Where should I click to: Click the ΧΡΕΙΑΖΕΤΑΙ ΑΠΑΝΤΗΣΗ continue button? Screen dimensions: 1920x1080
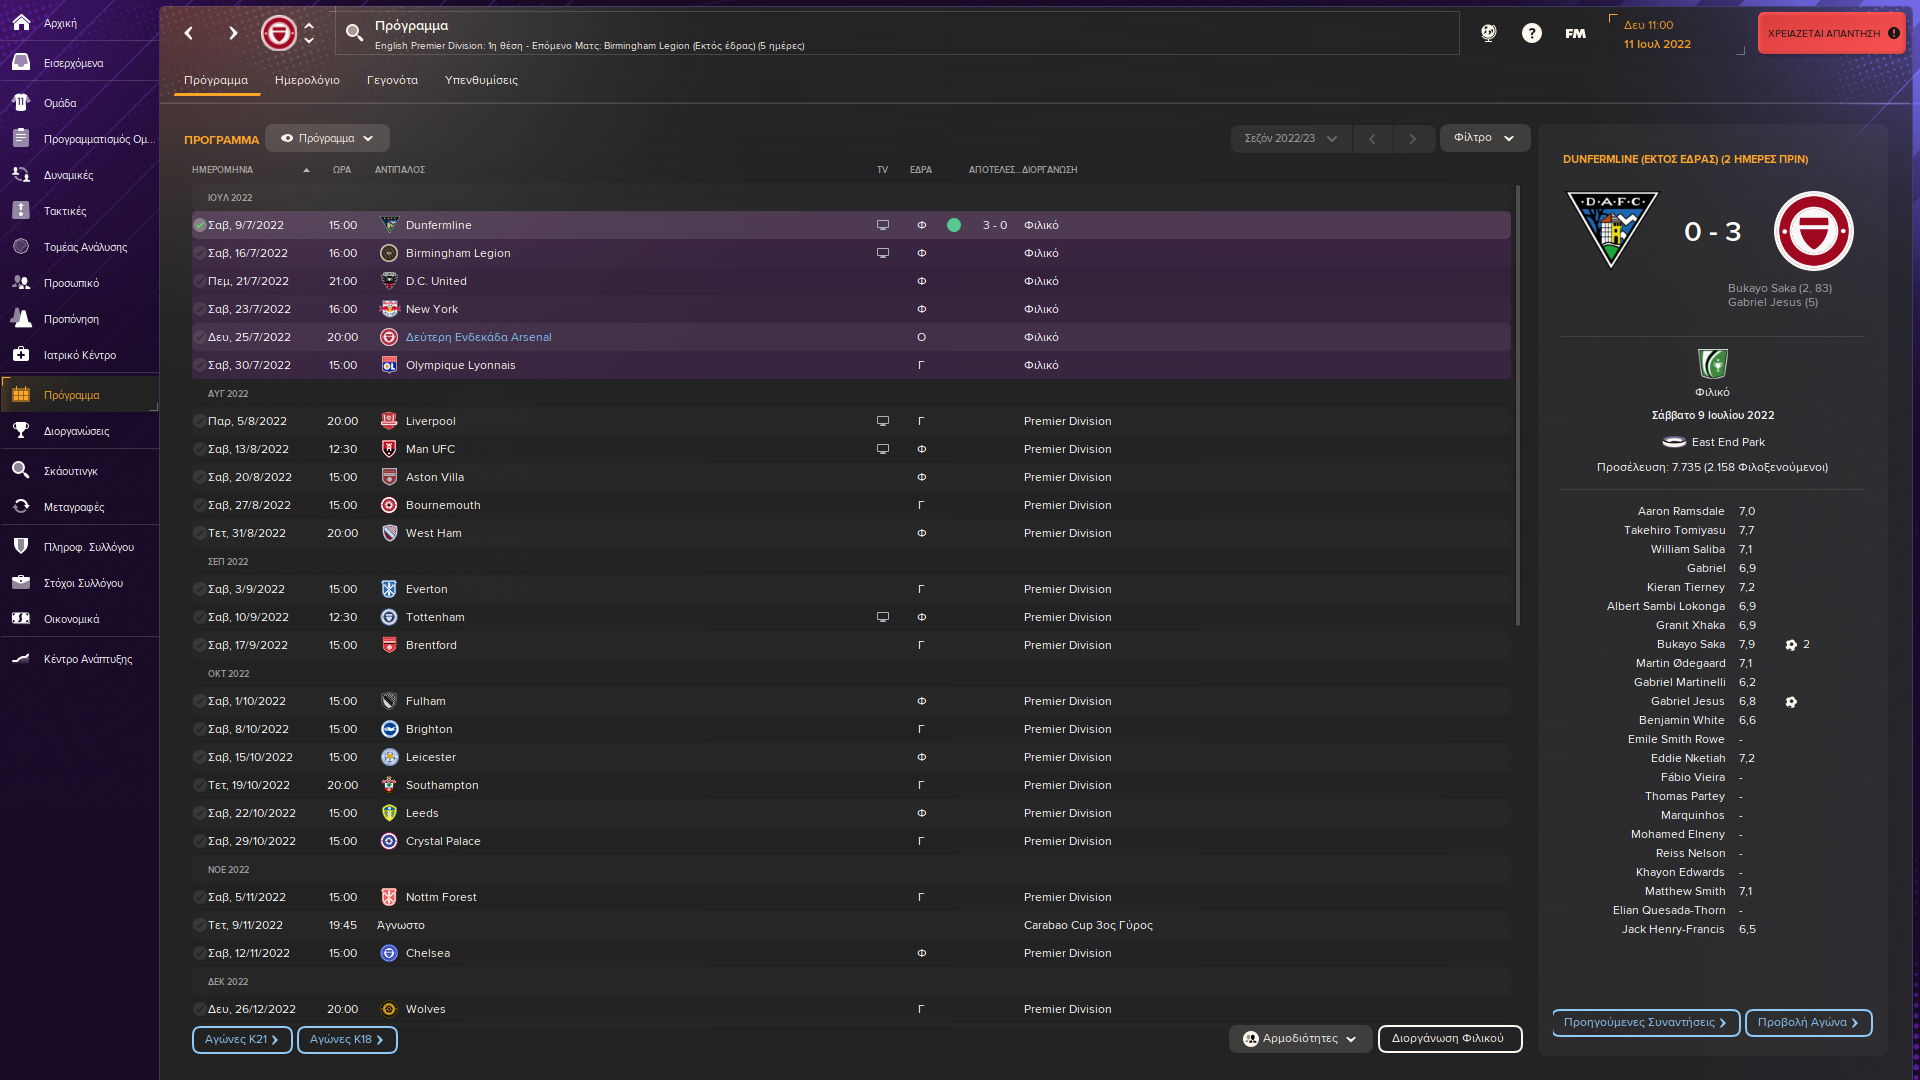point(1831,33)
